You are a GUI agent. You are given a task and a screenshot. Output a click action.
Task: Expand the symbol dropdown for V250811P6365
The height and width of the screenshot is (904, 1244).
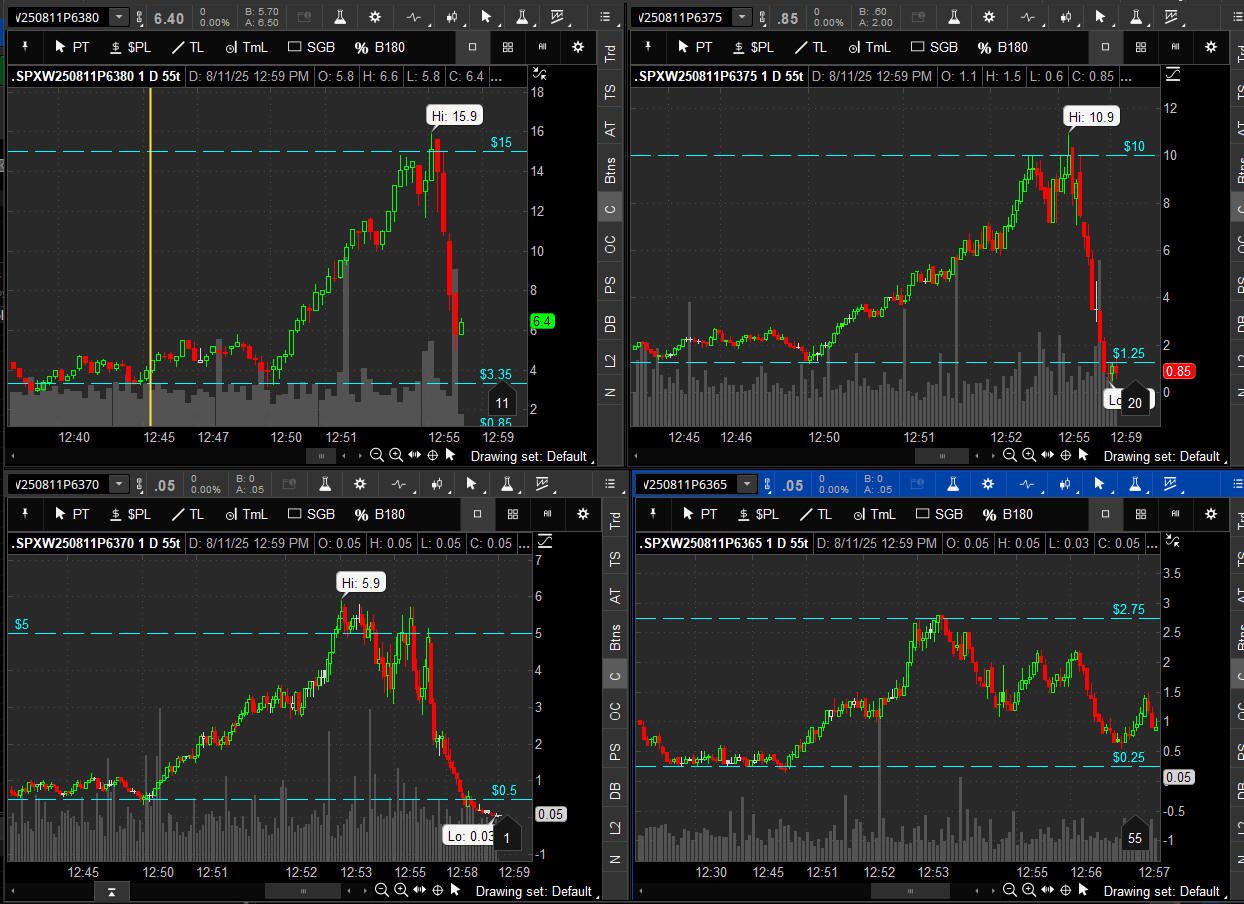click(746, 484)
